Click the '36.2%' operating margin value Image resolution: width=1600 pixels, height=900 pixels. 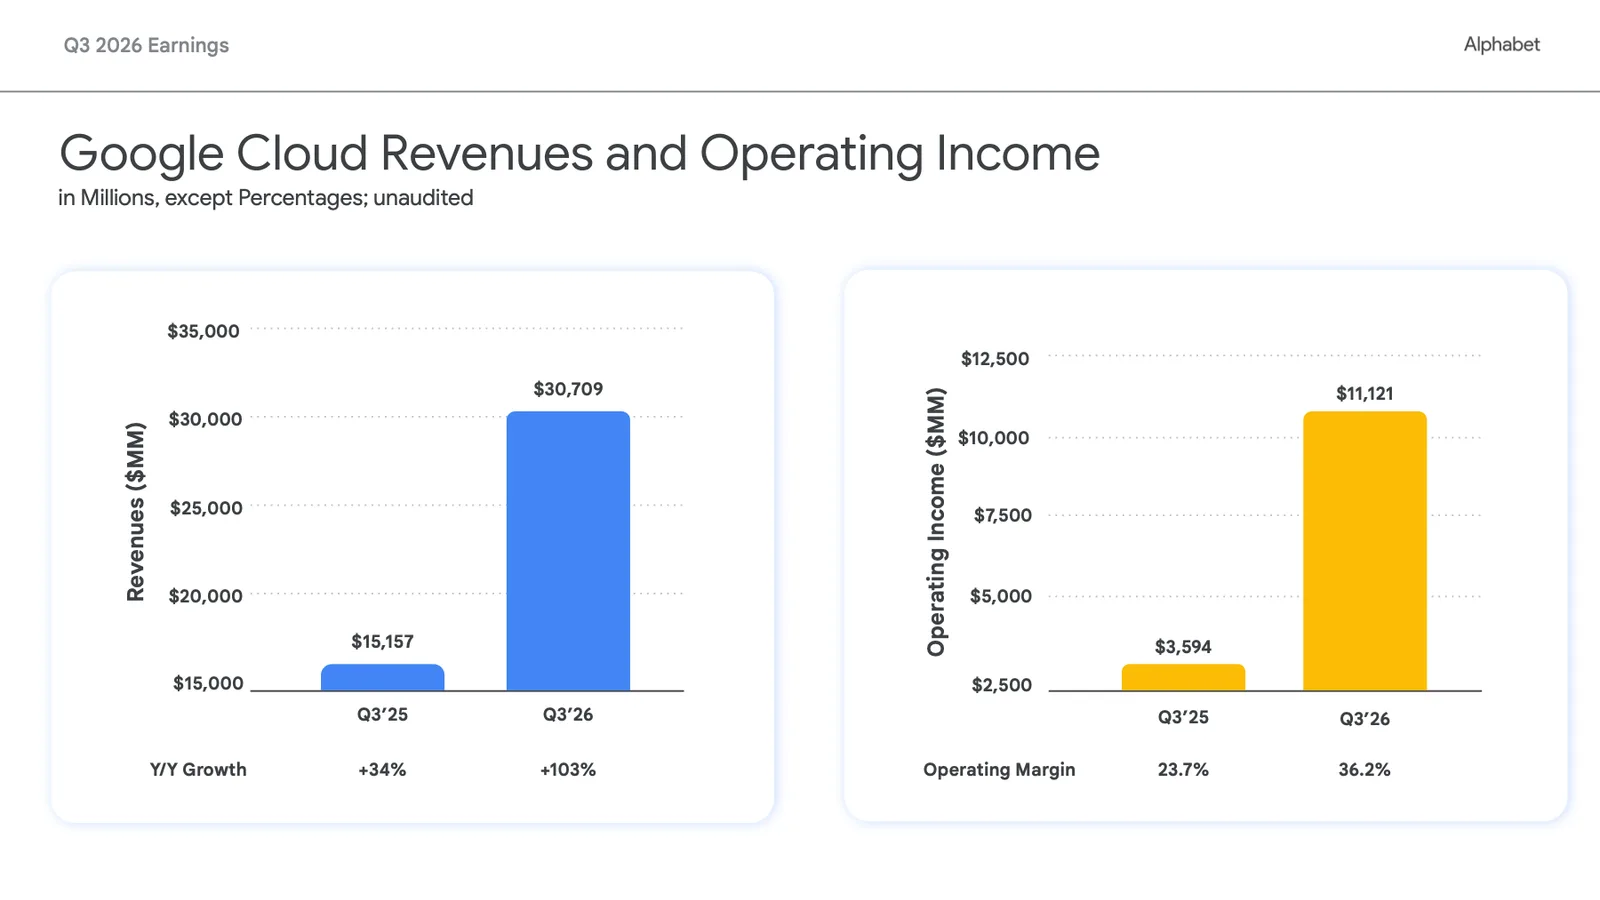(1364, 770)
